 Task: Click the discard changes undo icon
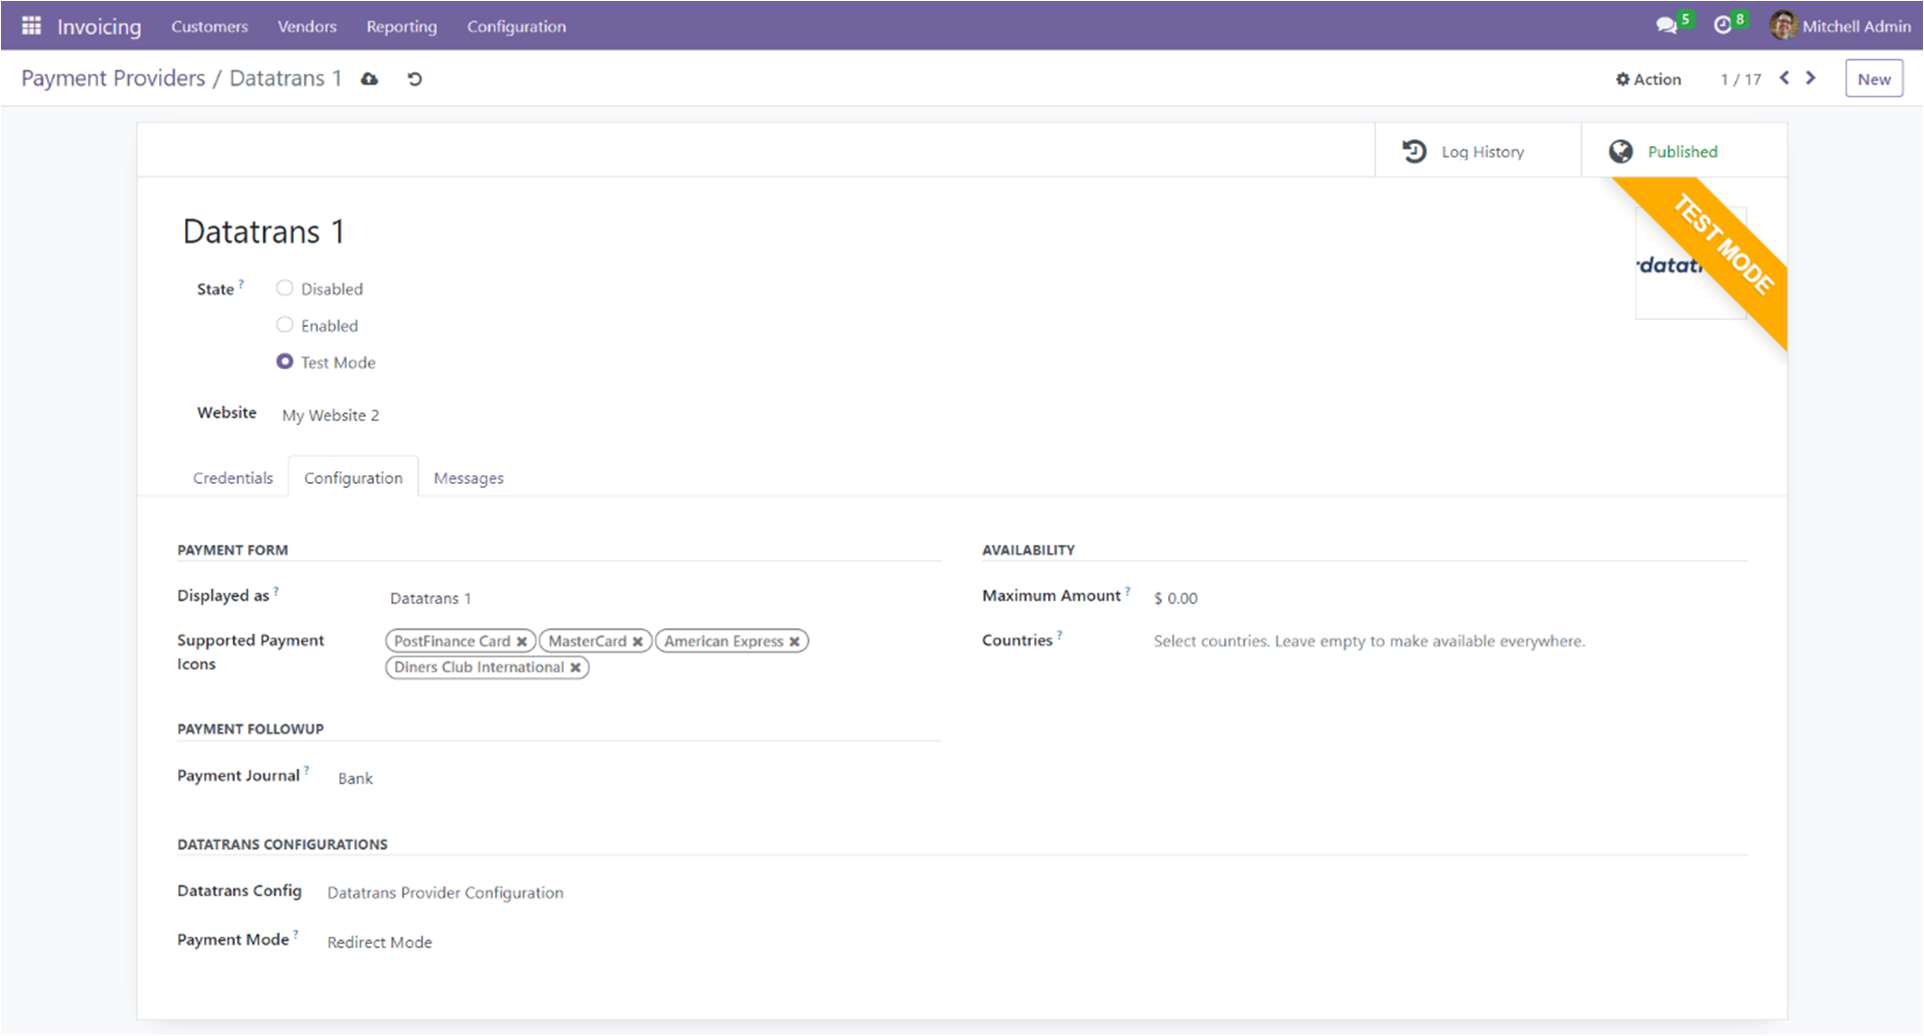tap(415, 79)
